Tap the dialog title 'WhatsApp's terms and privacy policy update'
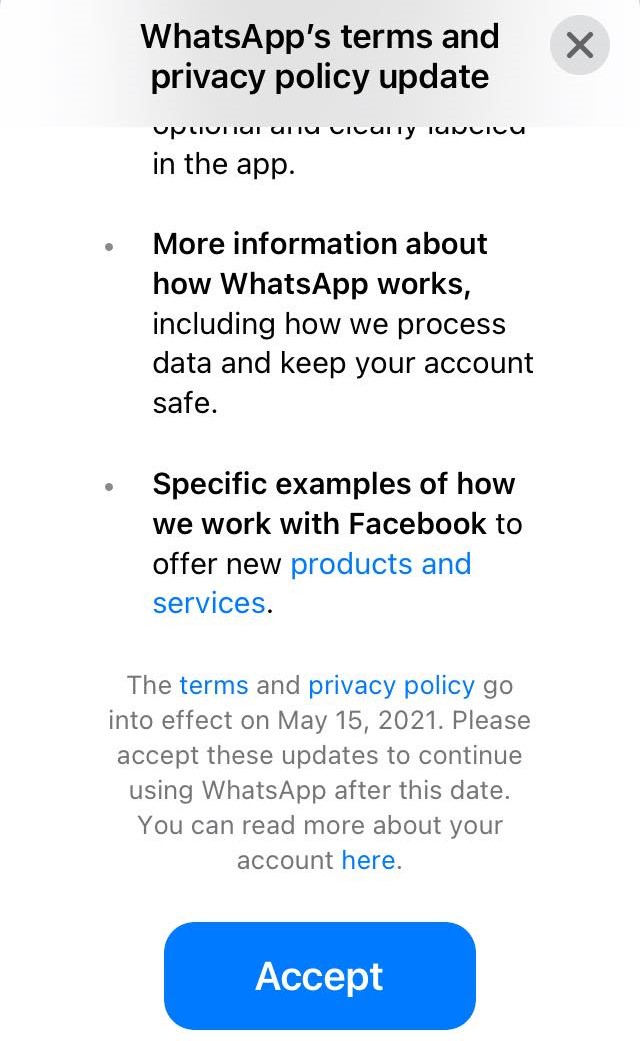The height and width of the screenshot is (1041, 640). (x=320, y=56)
